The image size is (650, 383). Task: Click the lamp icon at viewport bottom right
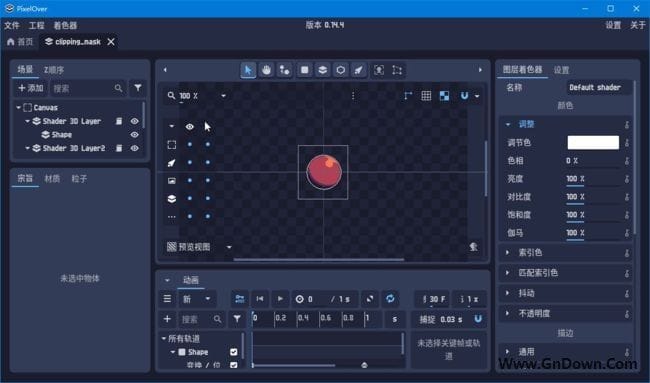point(473,247)
